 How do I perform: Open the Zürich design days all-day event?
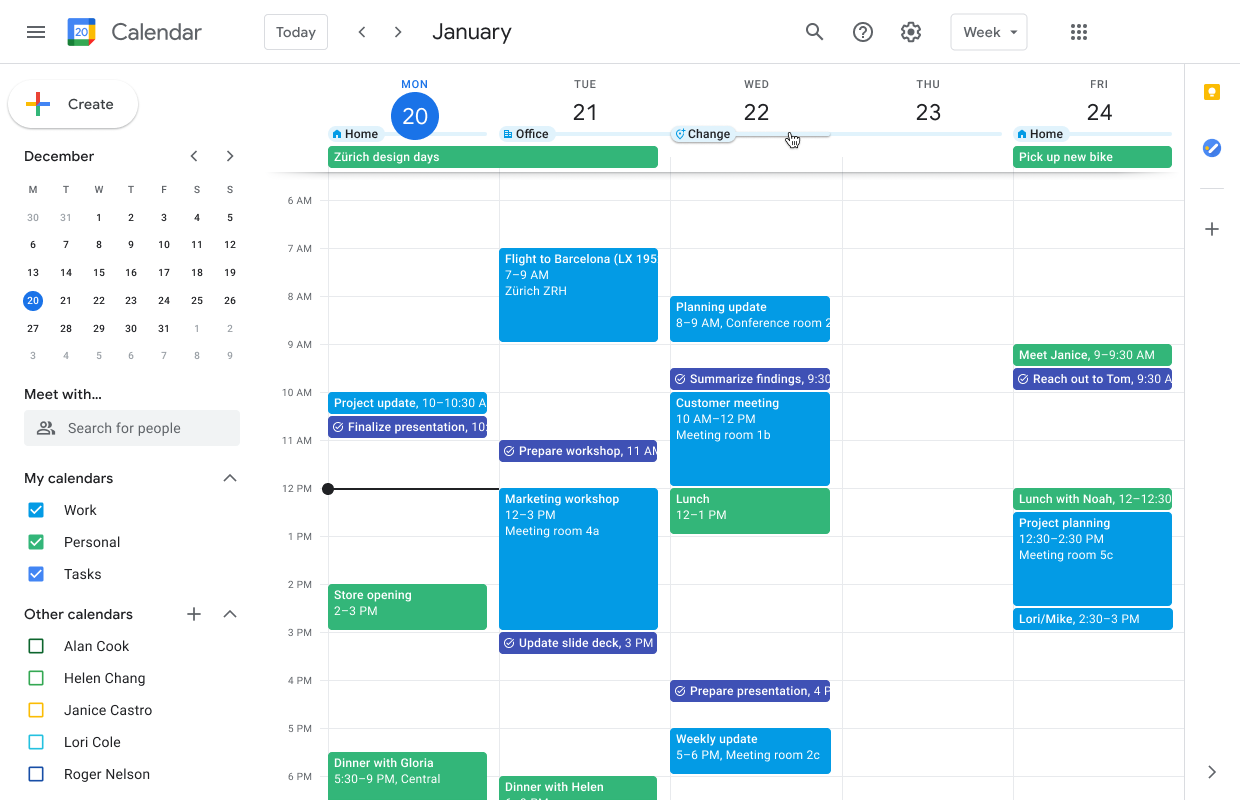pyautogui.click(x=493, y=157)
